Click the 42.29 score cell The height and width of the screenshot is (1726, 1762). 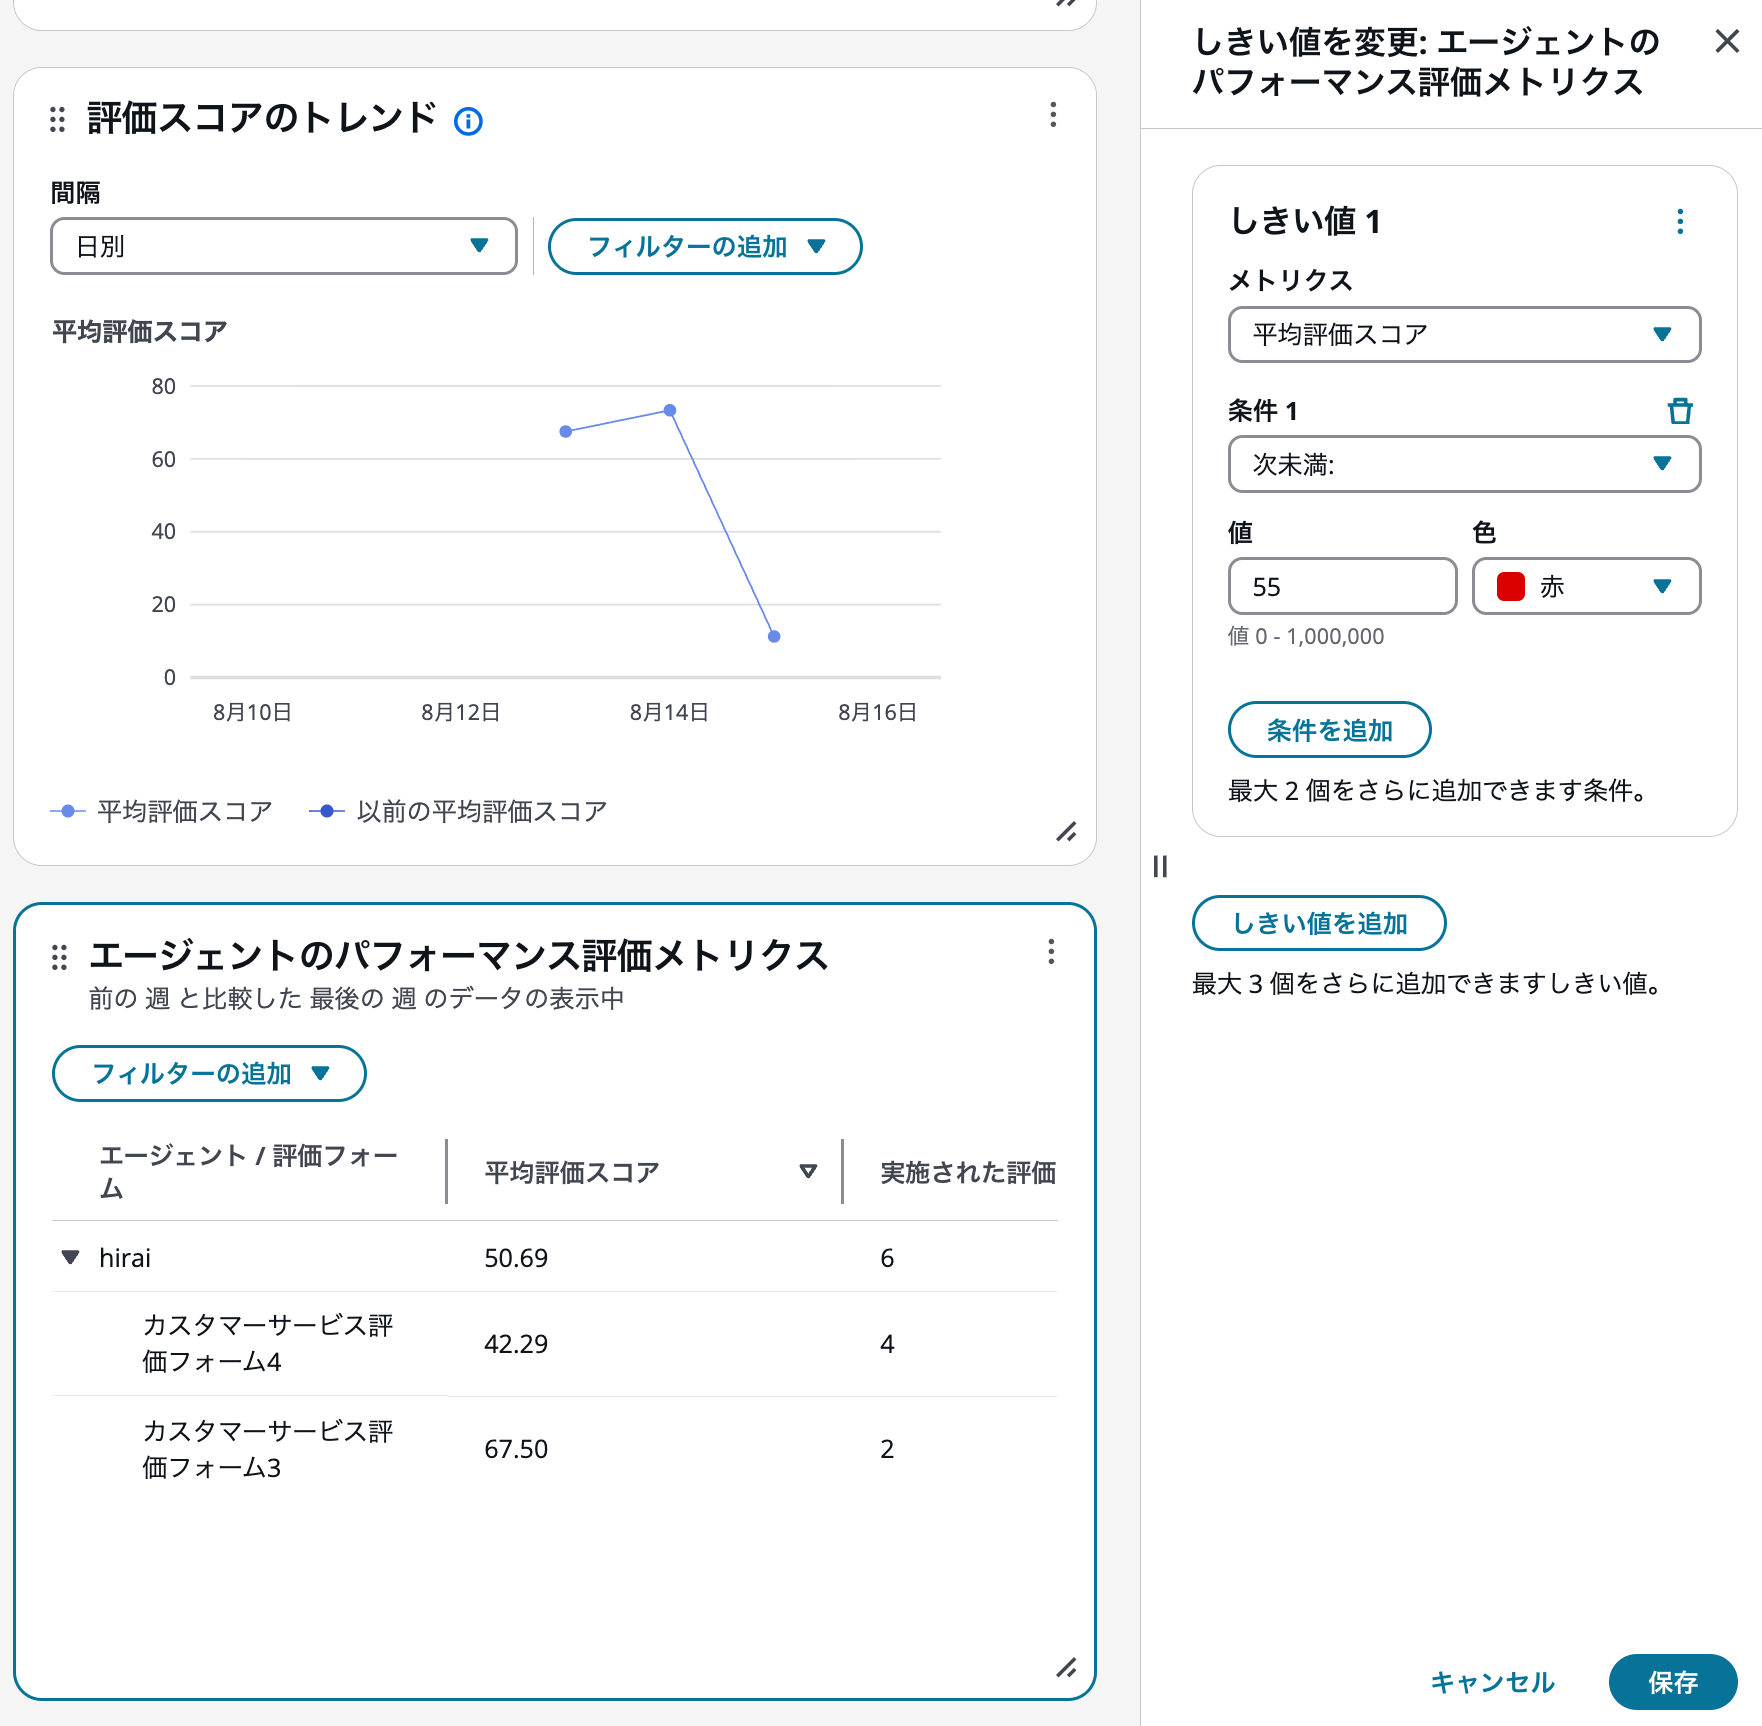(x=516, y=1343)
